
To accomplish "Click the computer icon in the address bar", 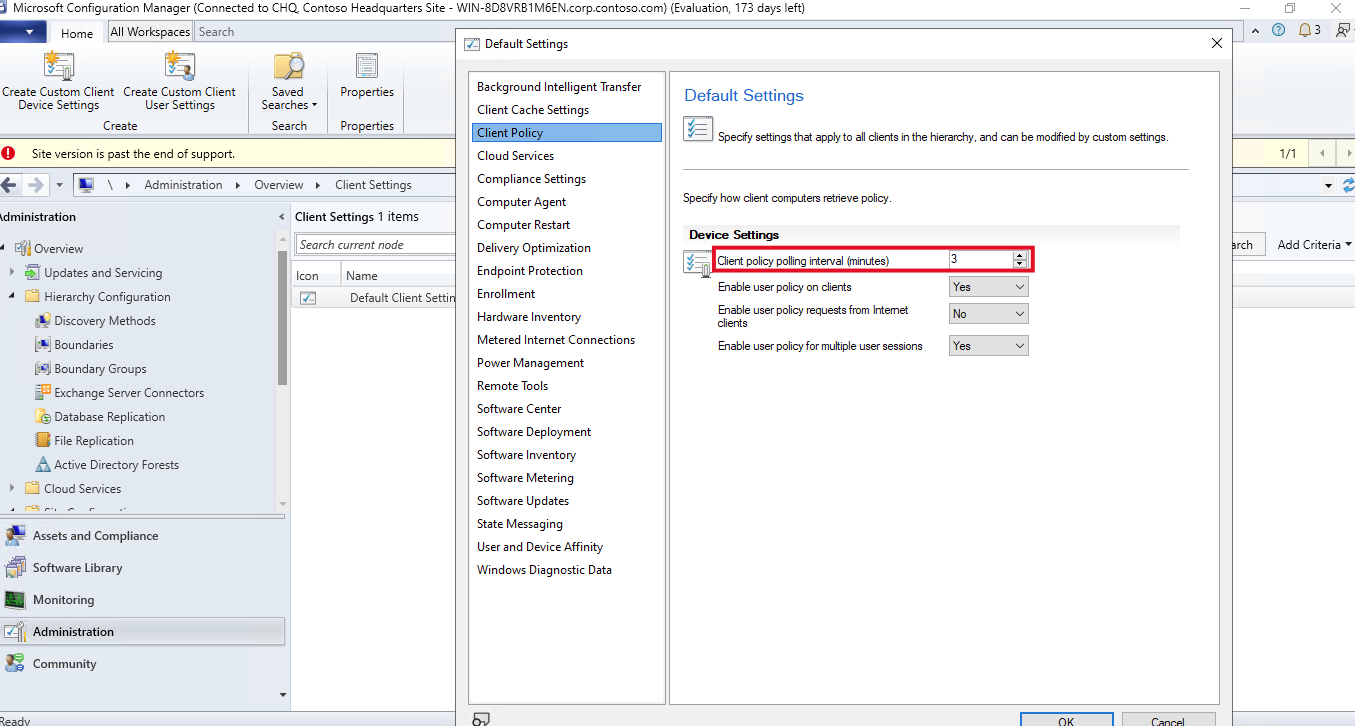I will (86, 185).
